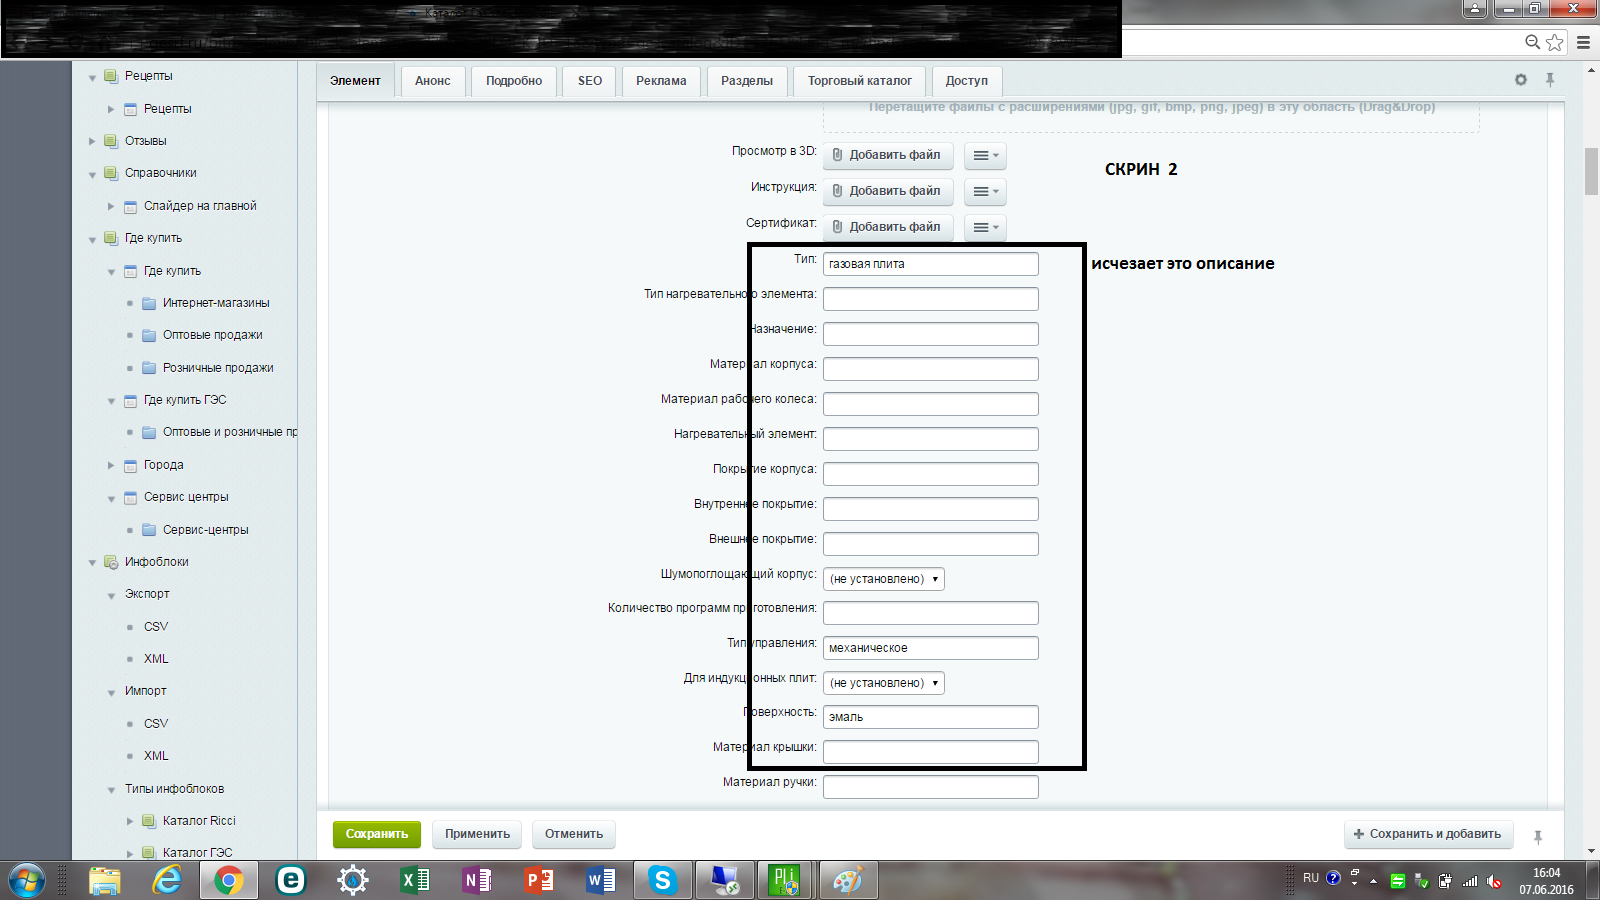The image size is (1600, 900).
Task: Open the Шумопоглощающий корпус dropdown
Action: pyautogui.click(x=884, y=579)
